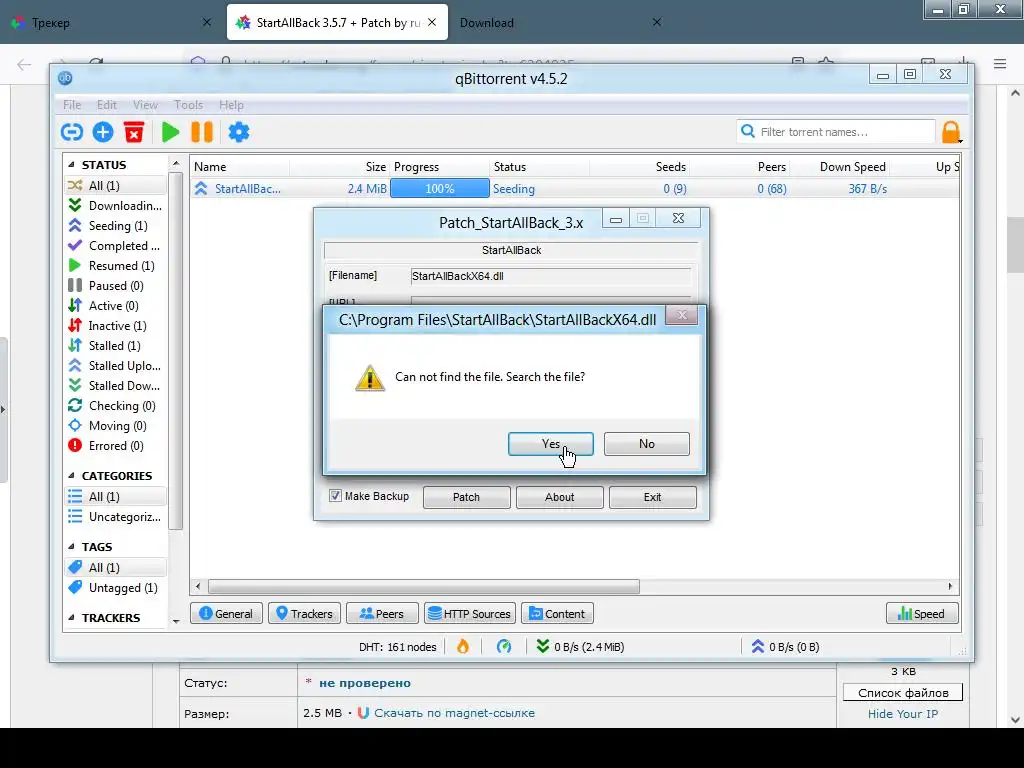Open qBittorrent options gear icon
Screen dimensions: 1024x768
click(x=238, y=132)
